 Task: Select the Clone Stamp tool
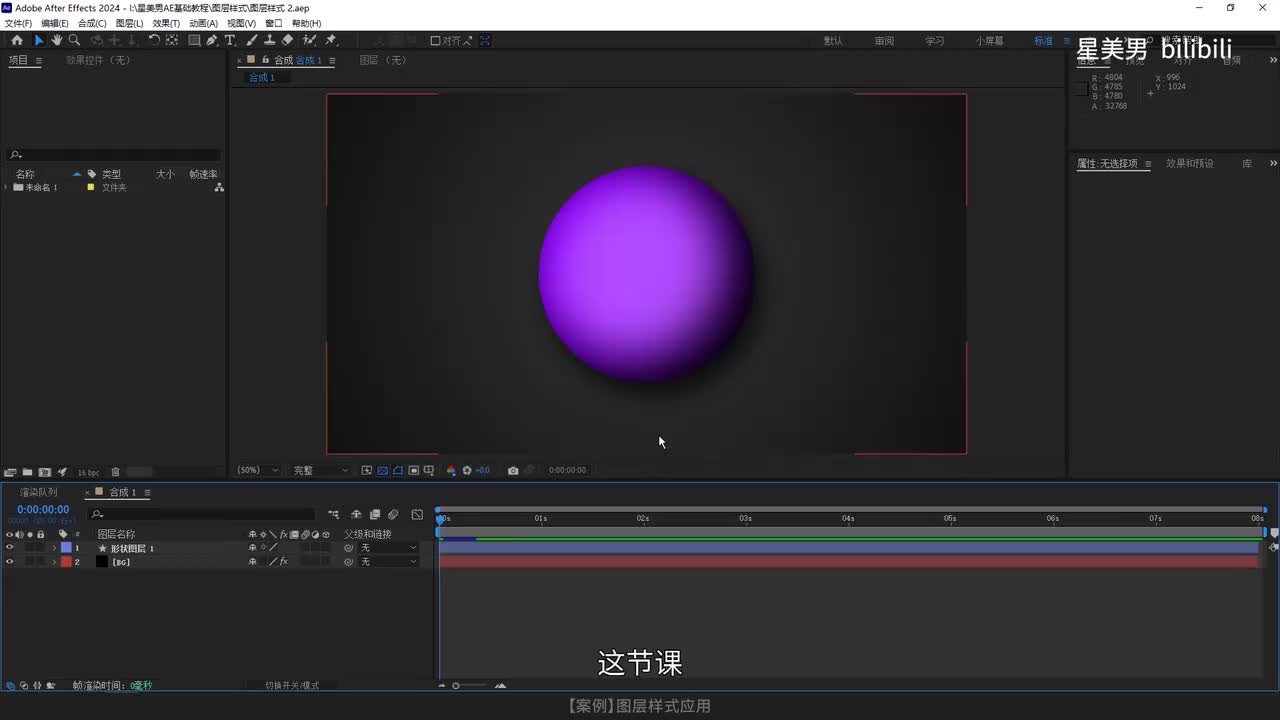(x=269, y=40)
